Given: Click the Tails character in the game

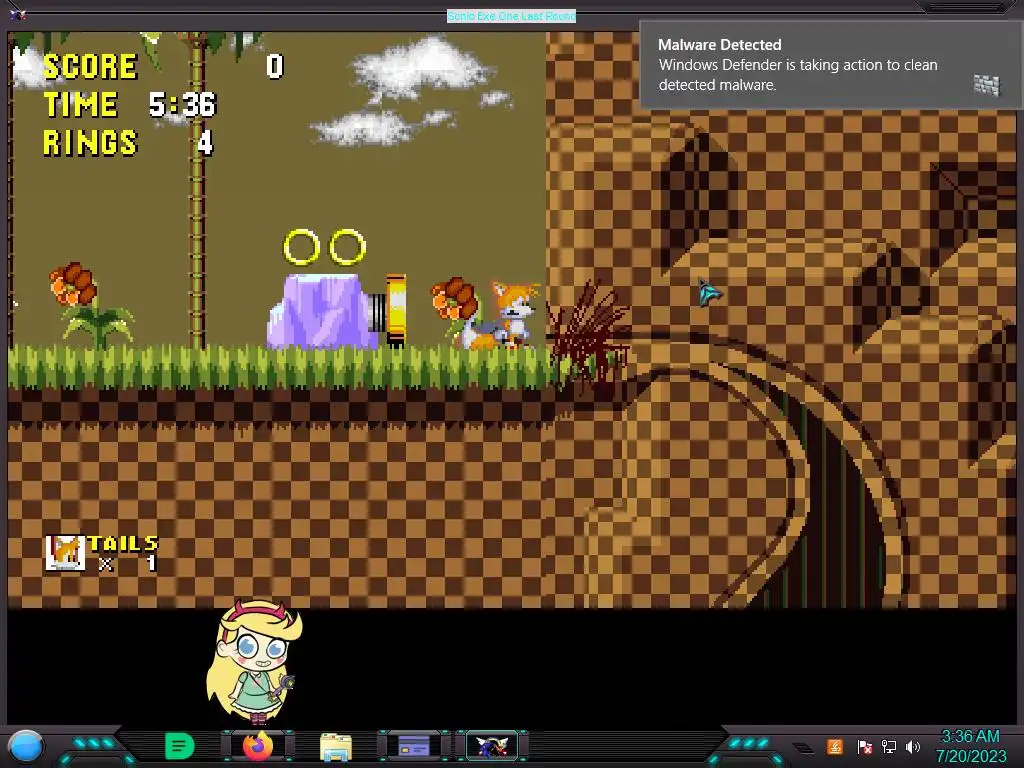Looking at the screenshot, I should click(503, 315).
